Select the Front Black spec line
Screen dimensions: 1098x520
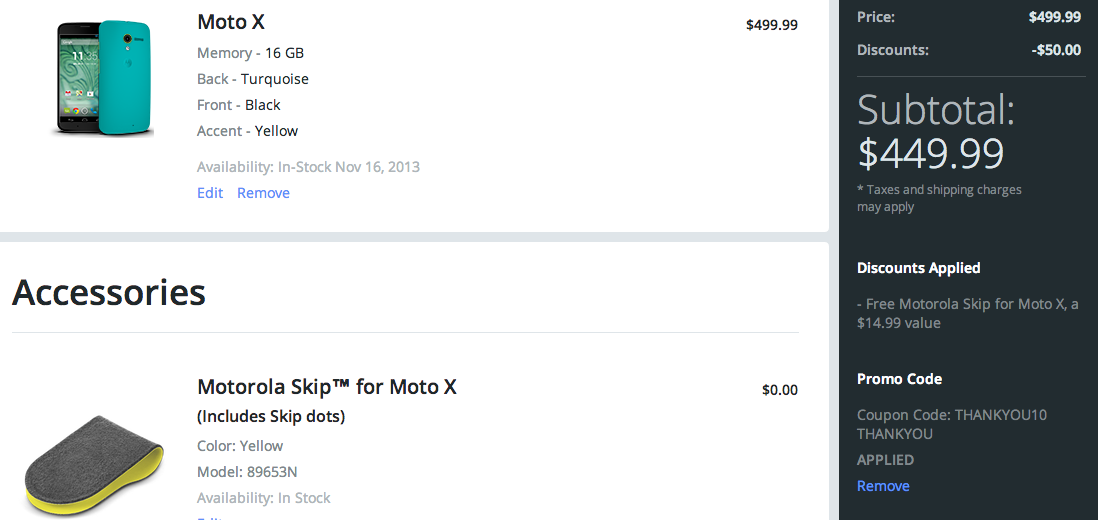tap(239, 105)
